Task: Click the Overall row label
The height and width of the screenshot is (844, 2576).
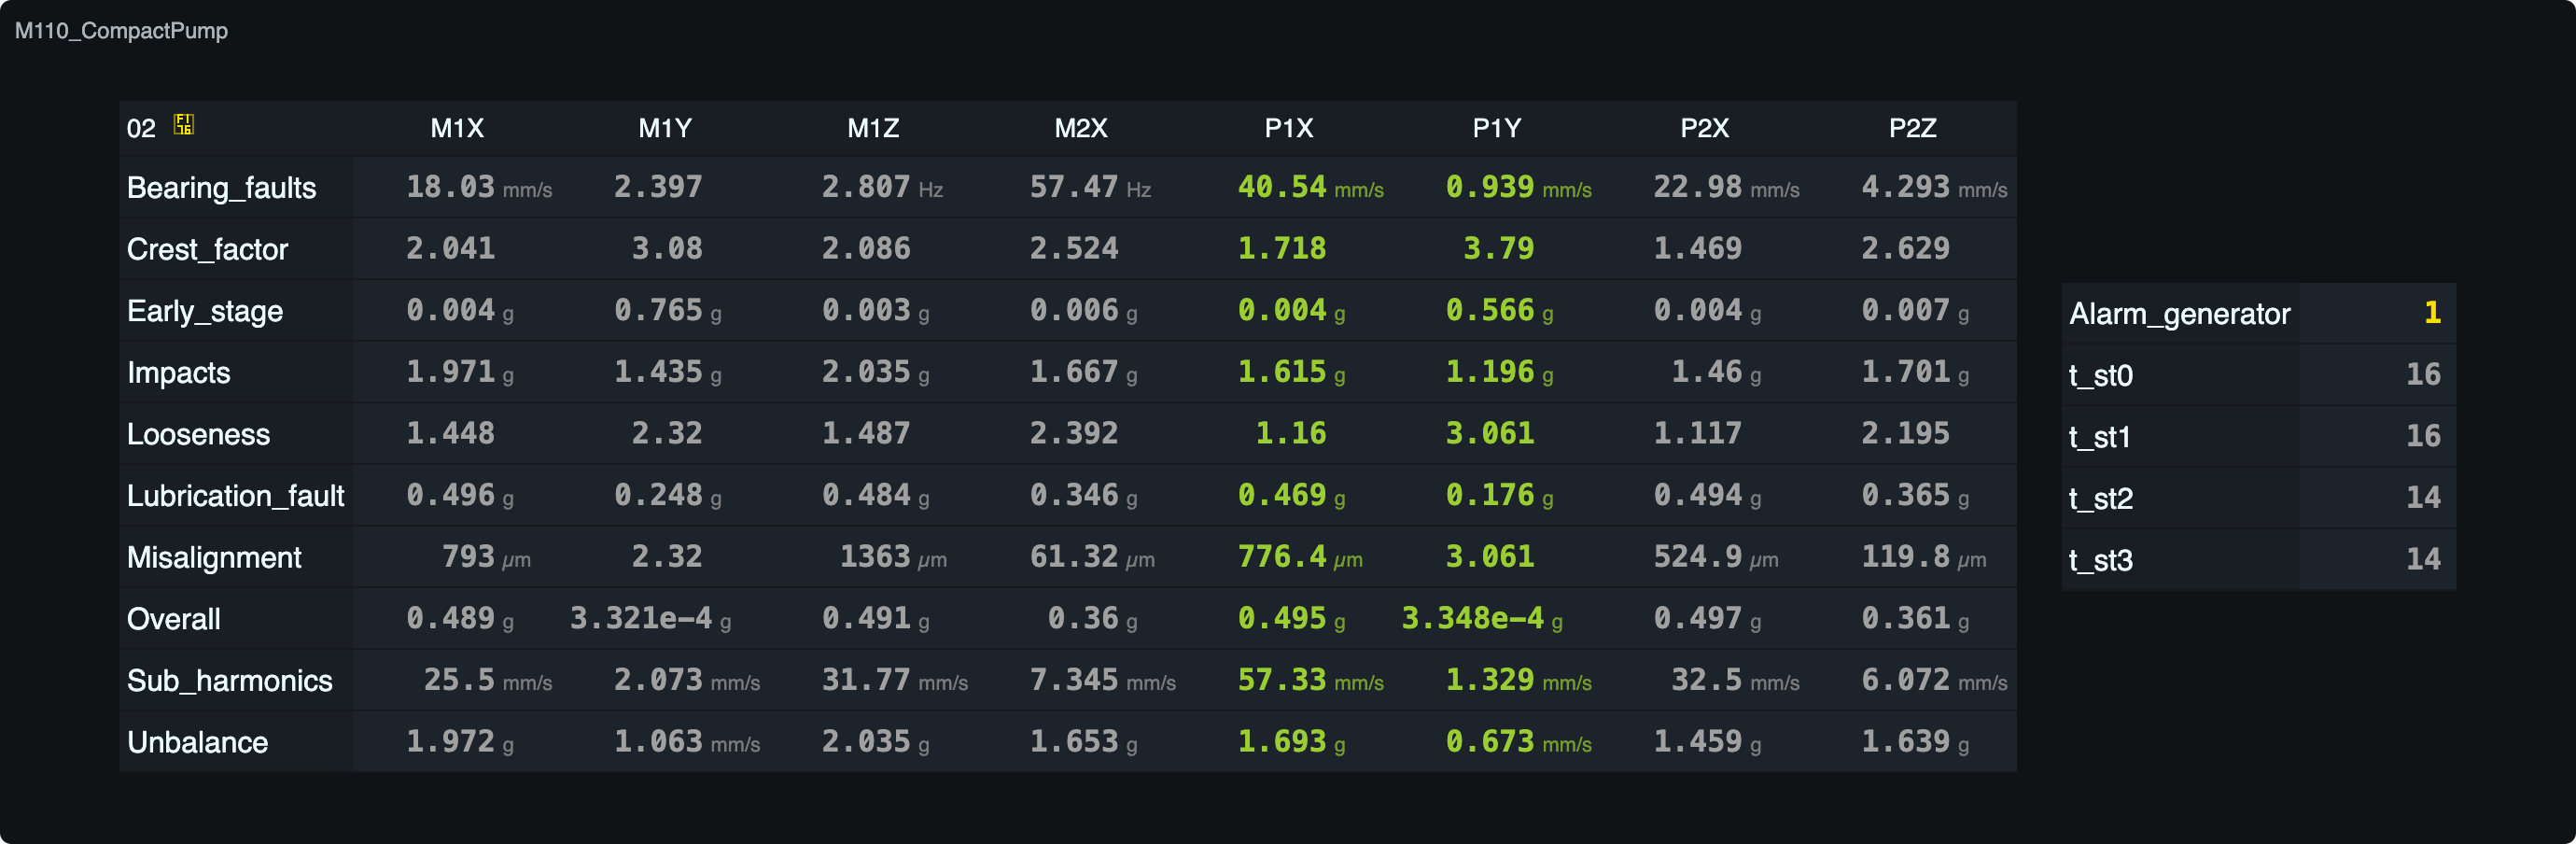Action: pyautogui.click(x=173, y=619)
